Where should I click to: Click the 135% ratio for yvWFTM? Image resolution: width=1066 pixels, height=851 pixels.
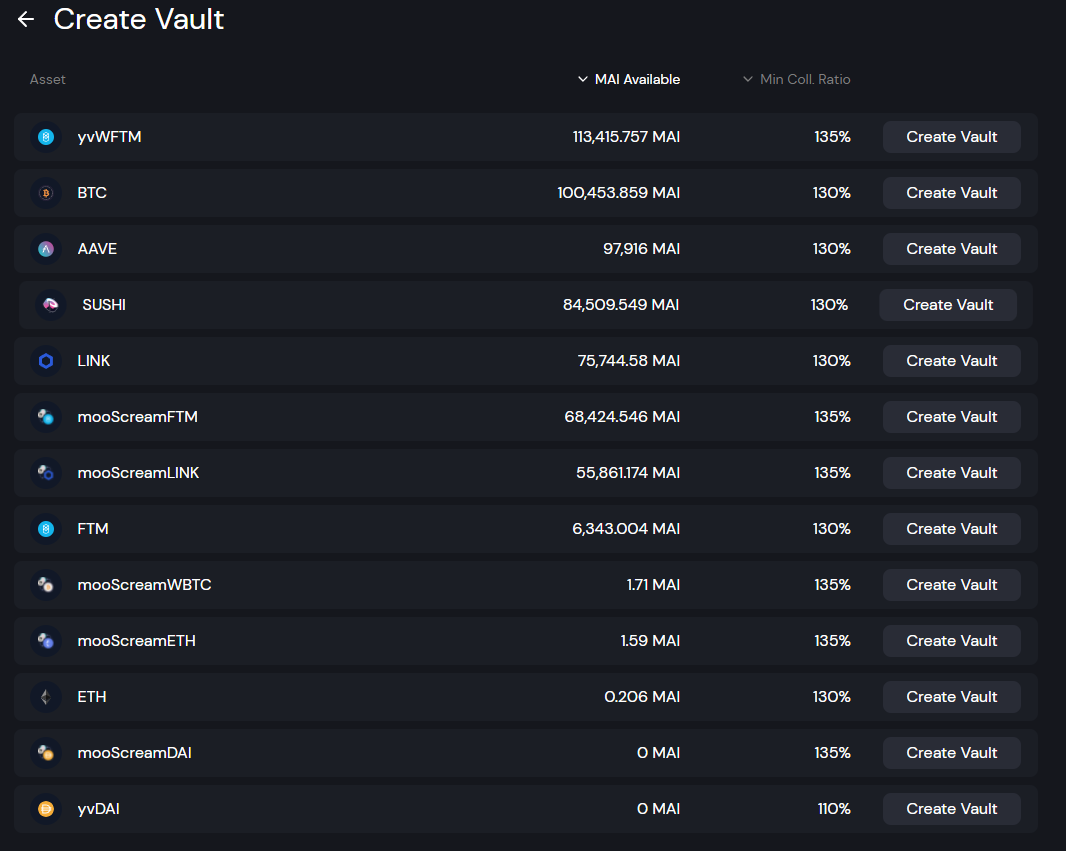tap(833, 137)
